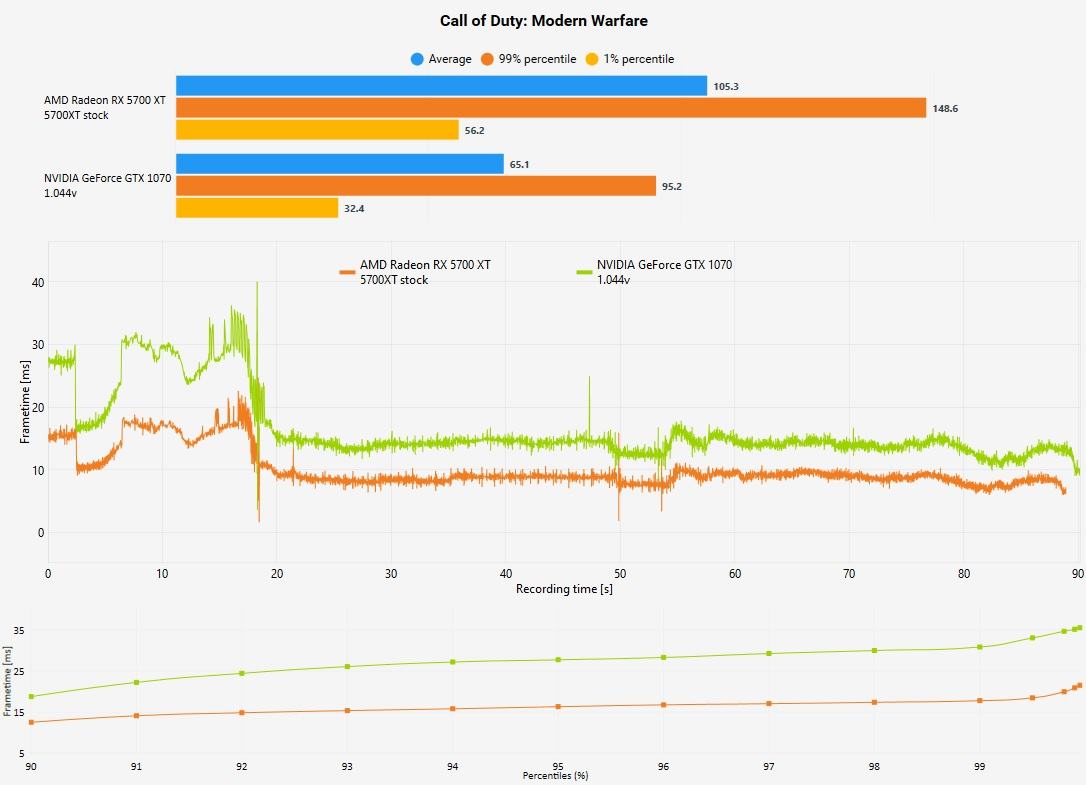Click the Frametime [ms] axis title of the line graph
The image size is (1086, 785).
25,402
